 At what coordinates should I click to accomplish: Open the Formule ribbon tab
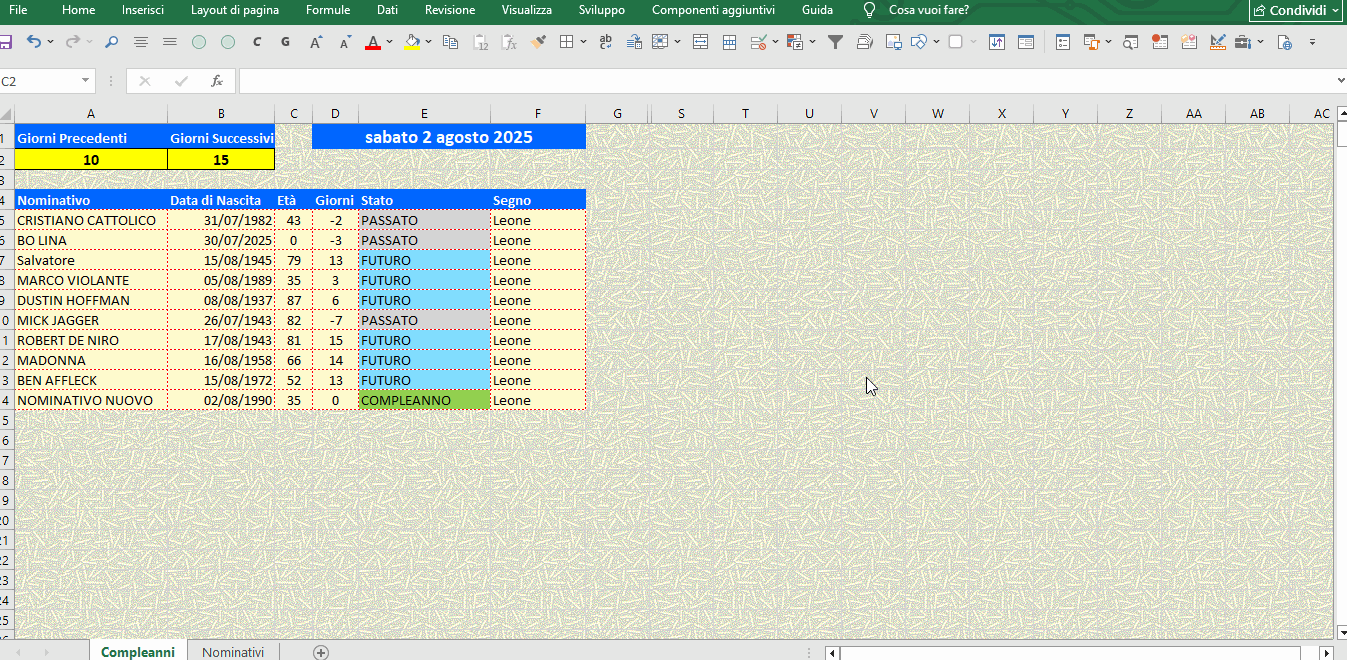tap(328, 10)
